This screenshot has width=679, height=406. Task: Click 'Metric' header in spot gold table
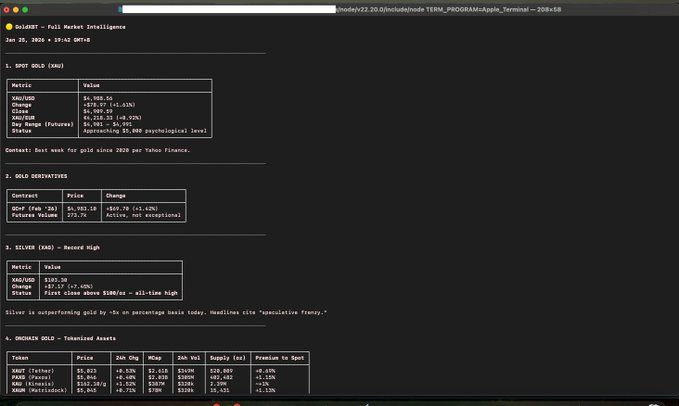(22, 85)
